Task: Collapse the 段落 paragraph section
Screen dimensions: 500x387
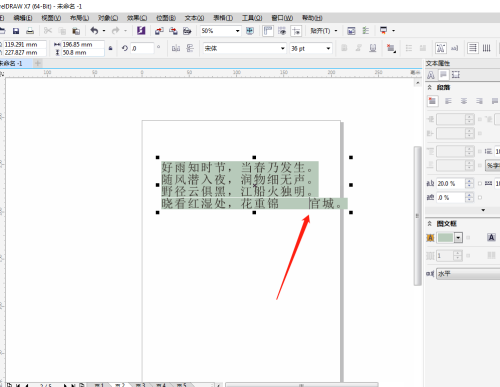Action: (x=430, y=87)
